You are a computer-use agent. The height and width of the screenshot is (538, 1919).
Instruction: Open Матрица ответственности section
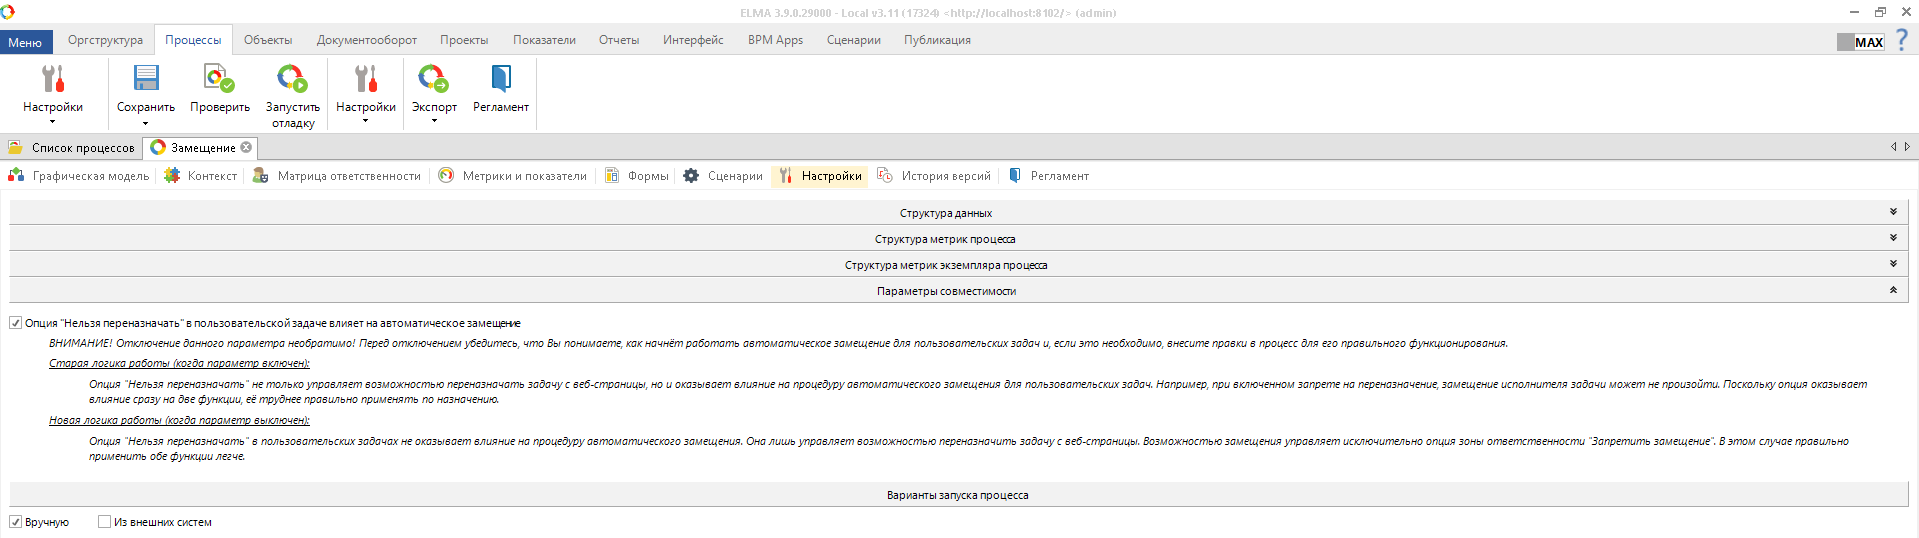click(x=338, y=176)
